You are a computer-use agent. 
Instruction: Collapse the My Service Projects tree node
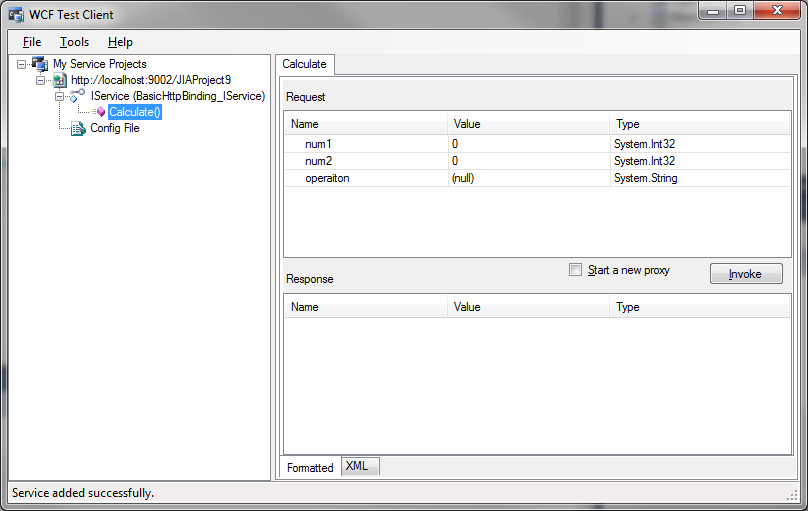tap(21, 64)
